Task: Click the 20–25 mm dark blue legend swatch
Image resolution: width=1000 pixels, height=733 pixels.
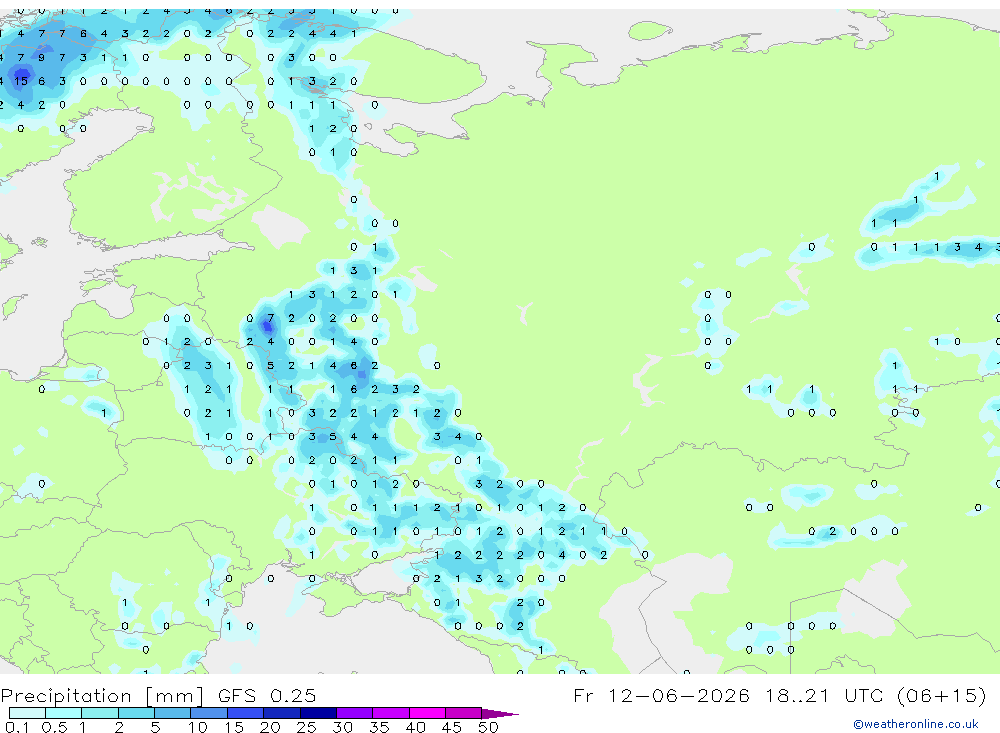Action: pyautogui.click(x=281, y=713)
